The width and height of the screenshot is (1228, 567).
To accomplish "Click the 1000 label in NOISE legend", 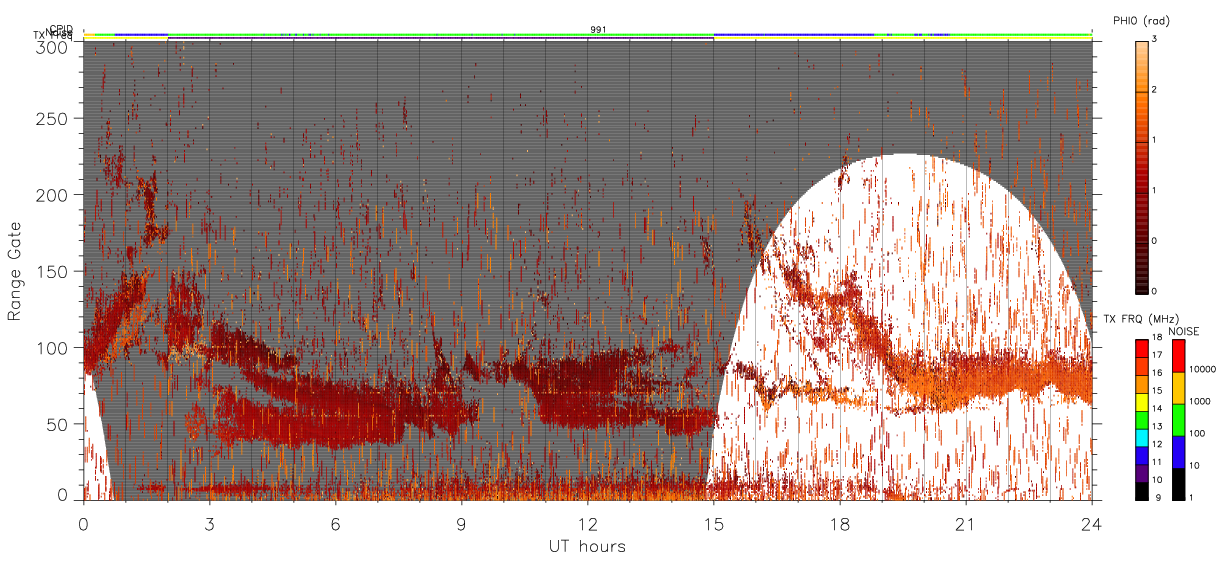I will pyautogui.click(x=1199, y=401).
